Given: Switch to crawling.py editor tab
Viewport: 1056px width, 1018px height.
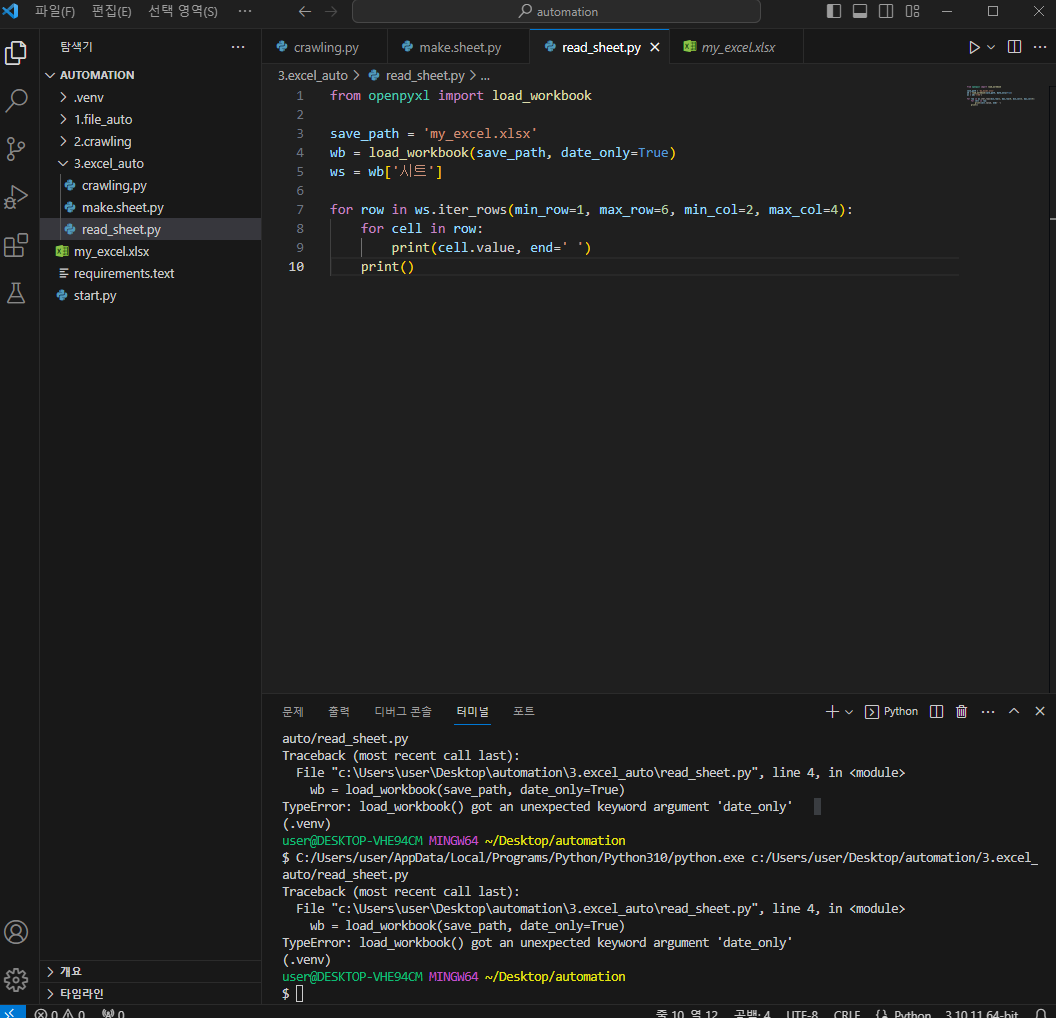Looking at the screenshot, I should (x=324, y=47).
